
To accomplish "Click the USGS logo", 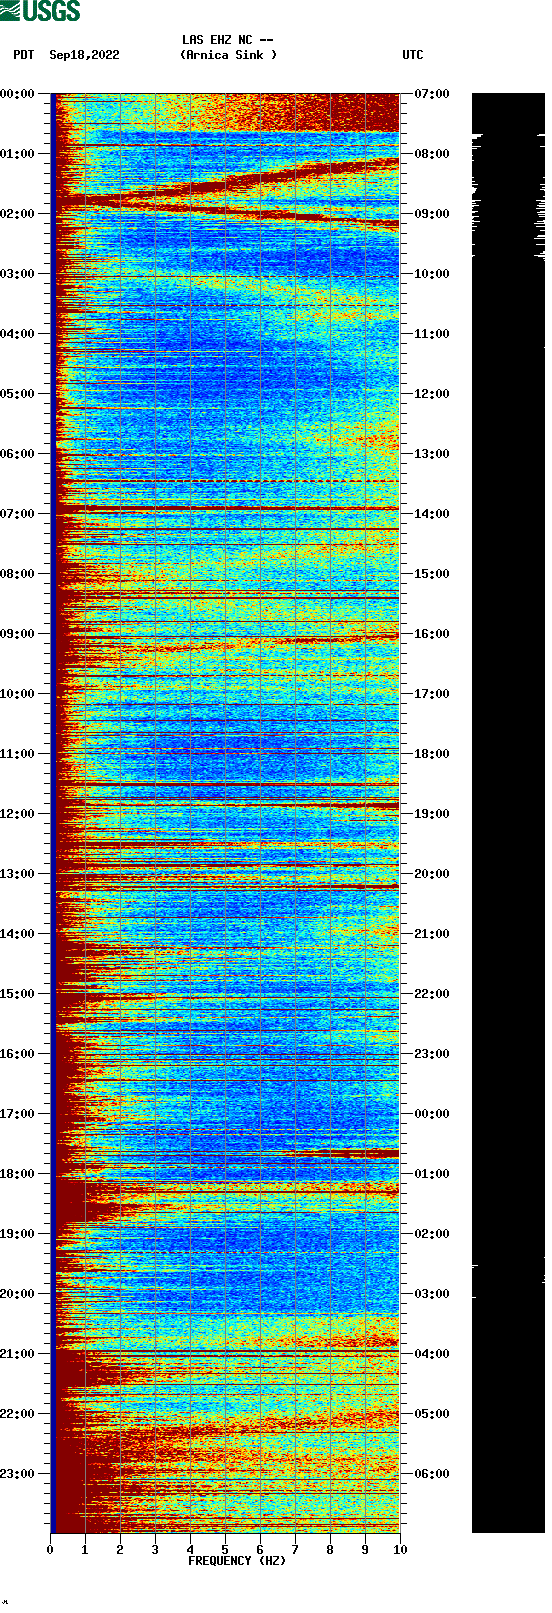I will click(40, 11).
